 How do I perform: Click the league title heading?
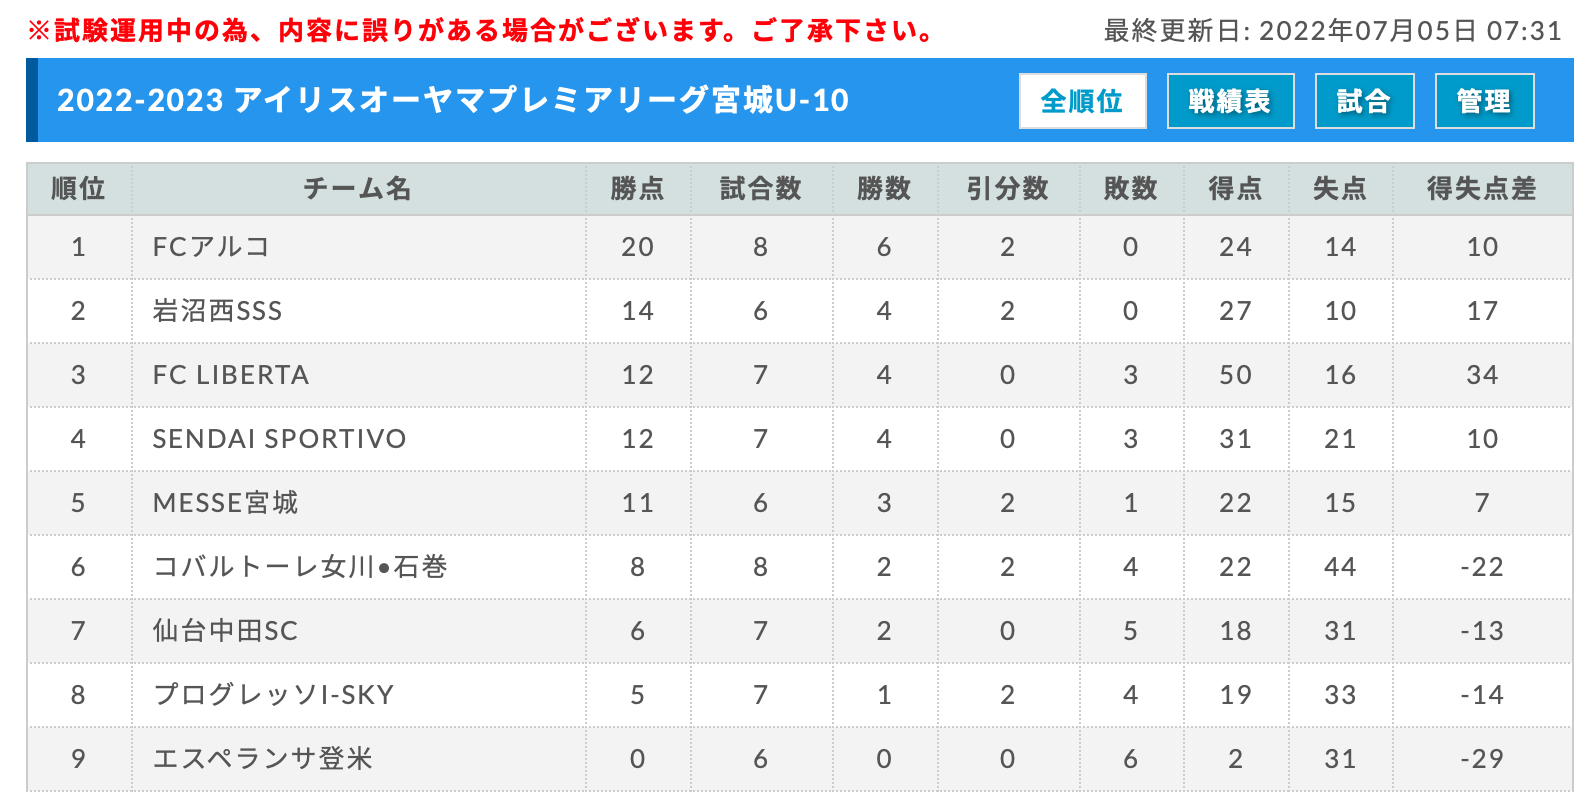click(x=453, y=101)
